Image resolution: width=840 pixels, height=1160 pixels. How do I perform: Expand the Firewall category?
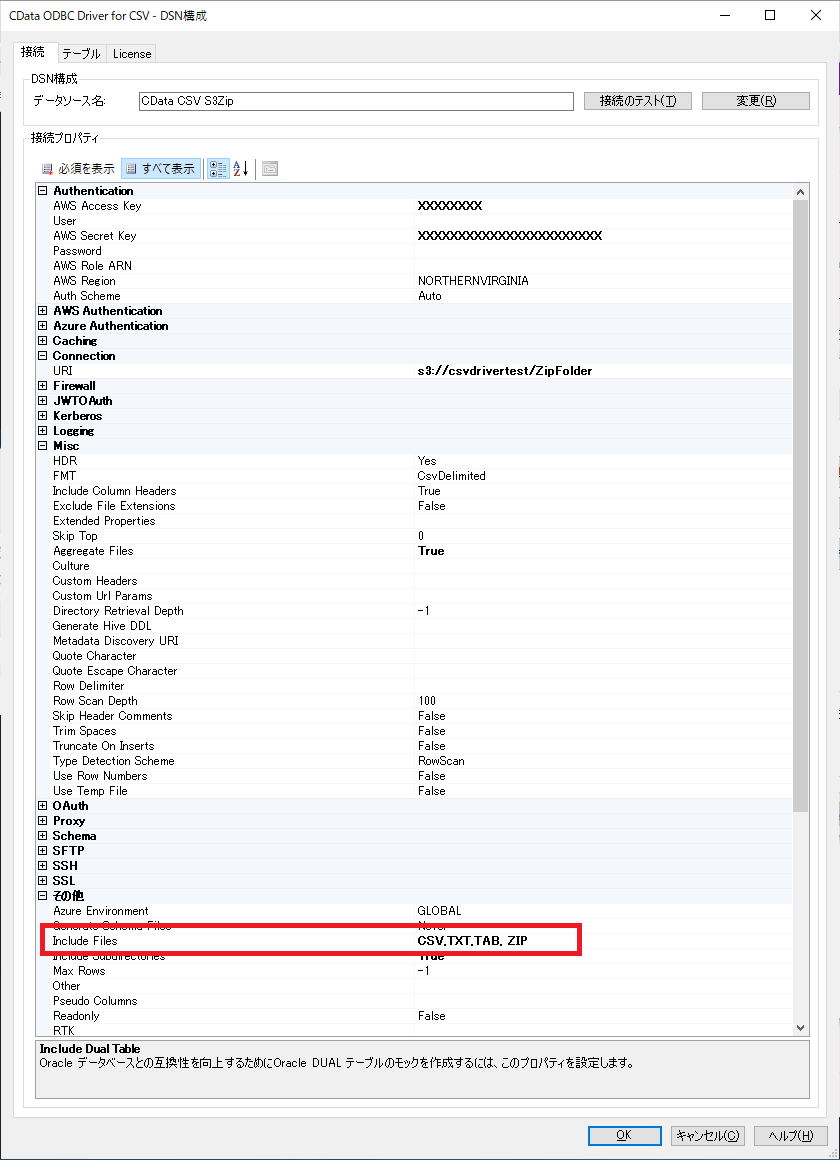pyautogui.click(x=43, y=385)
